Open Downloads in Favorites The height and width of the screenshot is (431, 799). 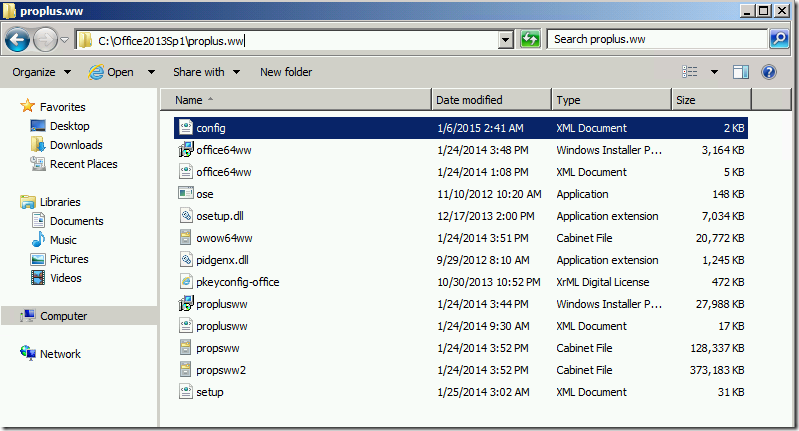pyautogui.click(x=76, y=145)
